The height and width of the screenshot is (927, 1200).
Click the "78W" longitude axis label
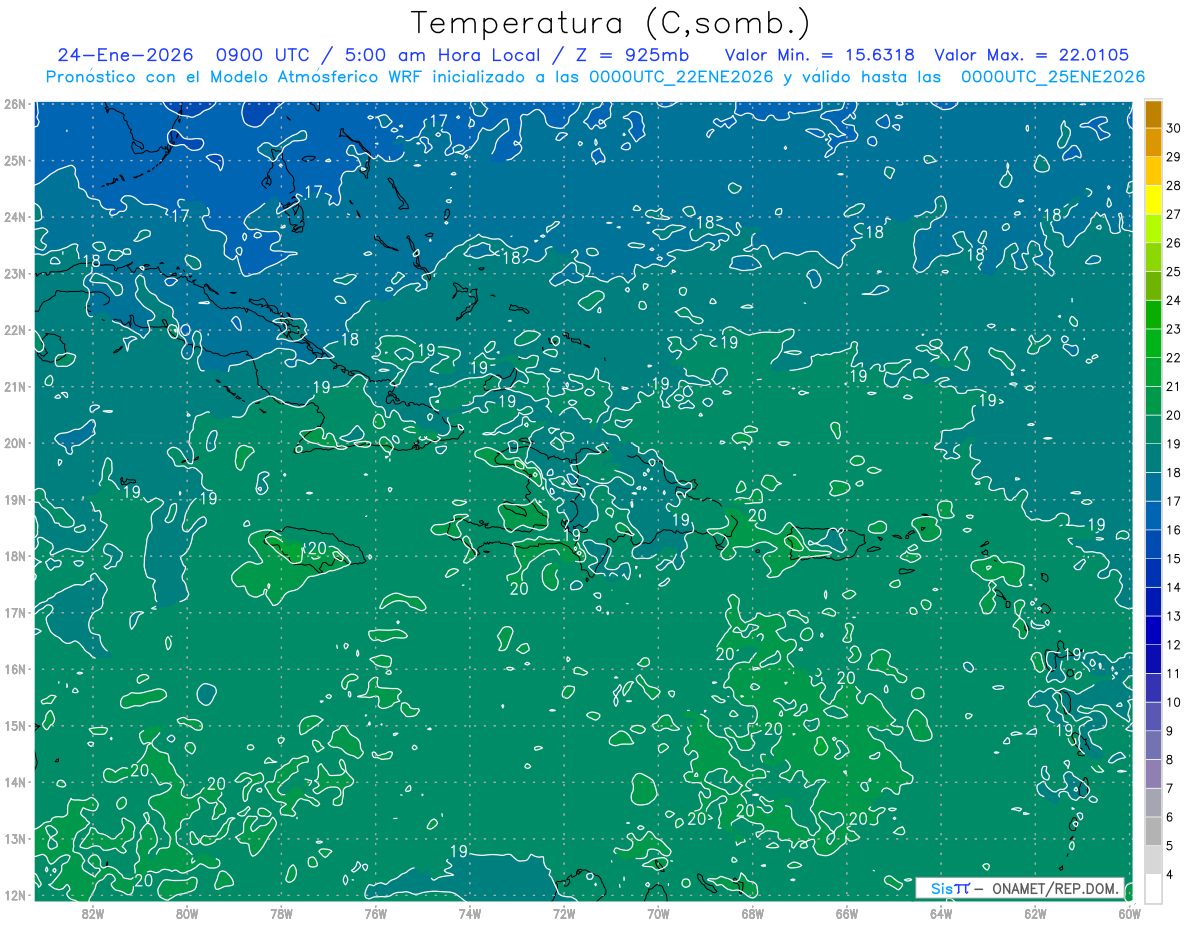[281, 912]
